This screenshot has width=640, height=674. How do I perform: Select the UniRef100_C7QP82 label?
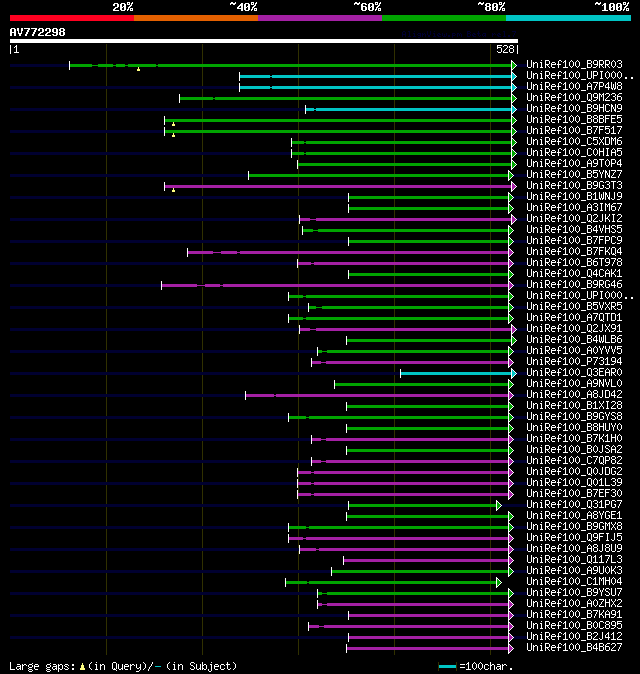(574, 460)
